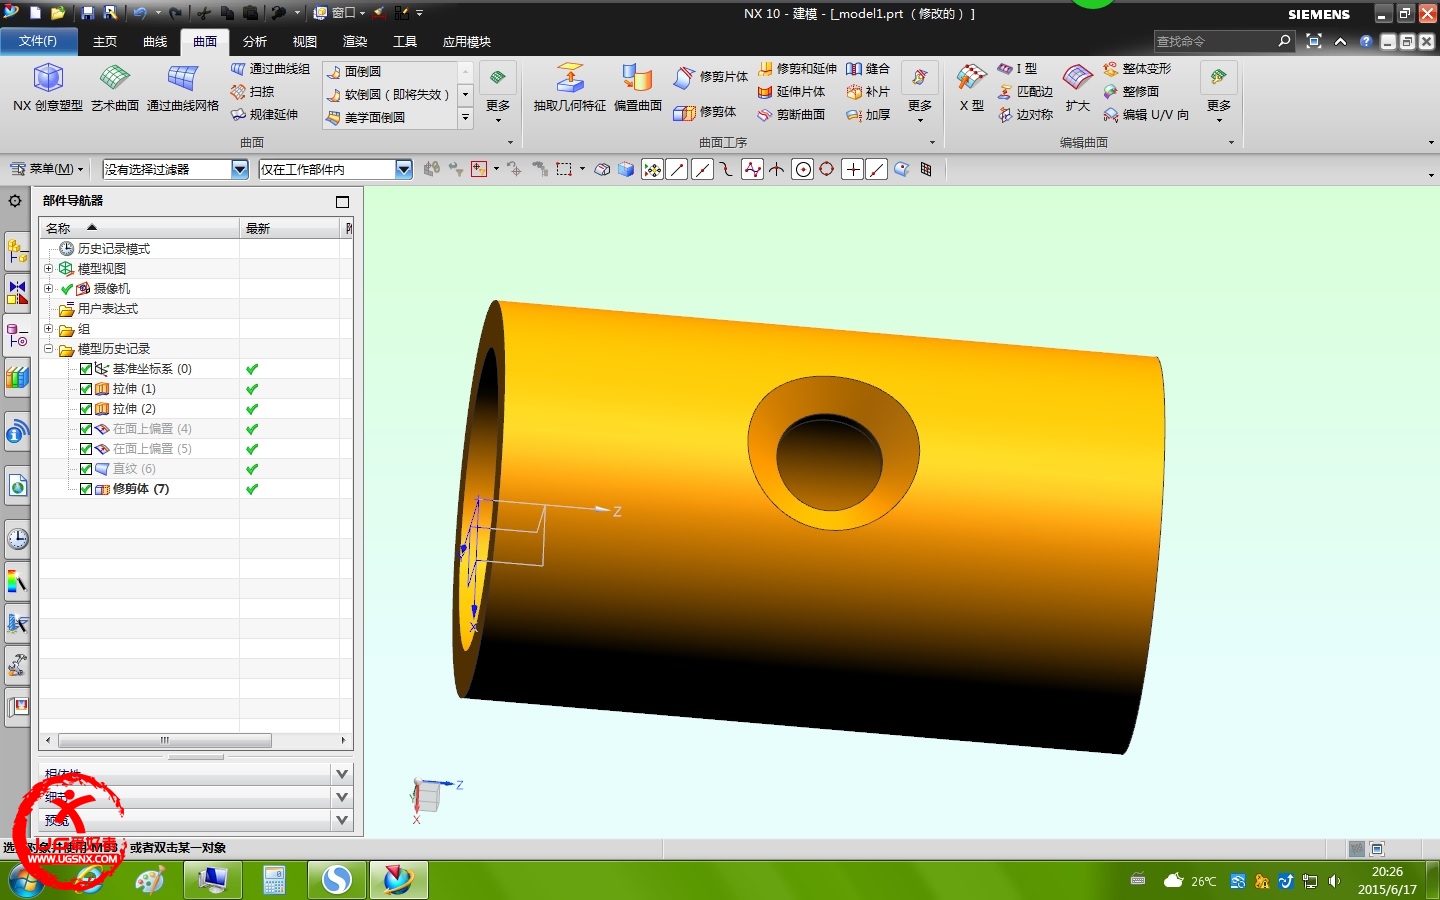Image resolution: width=1440 pixels, height=900 pixels.
Task: Switch to the 视图 tab
Action: pos(305,41)
